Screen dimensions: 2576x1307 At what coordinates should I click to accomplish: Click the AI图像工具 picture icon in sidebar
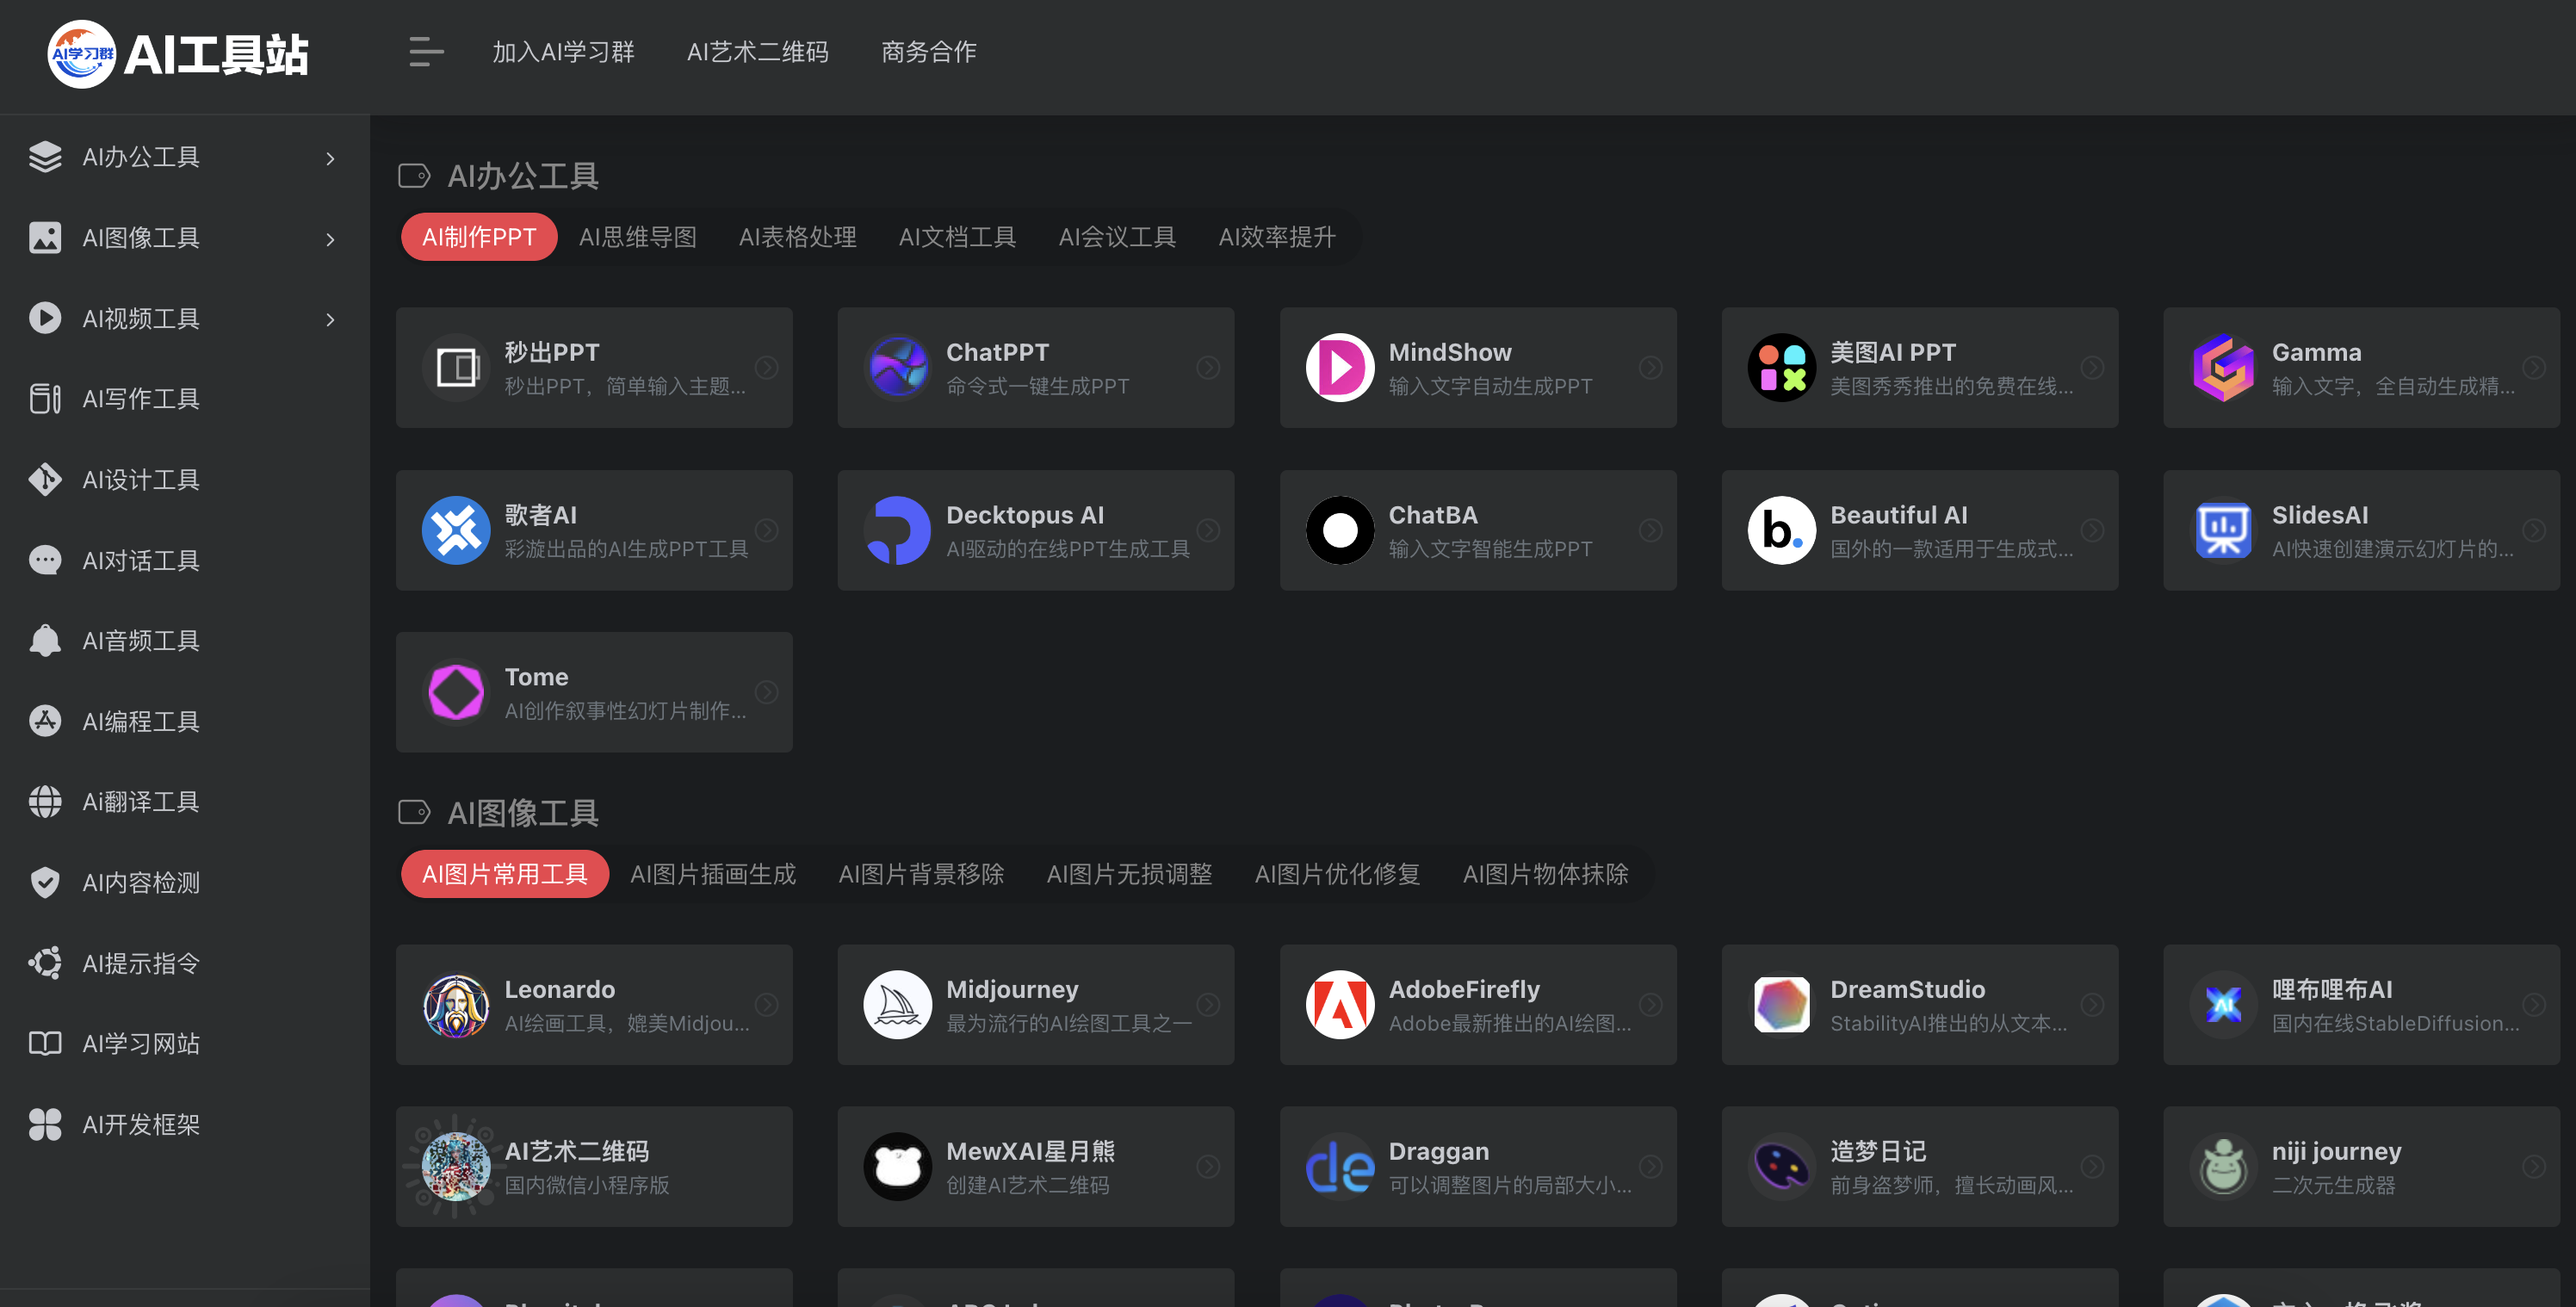point(45,237)
